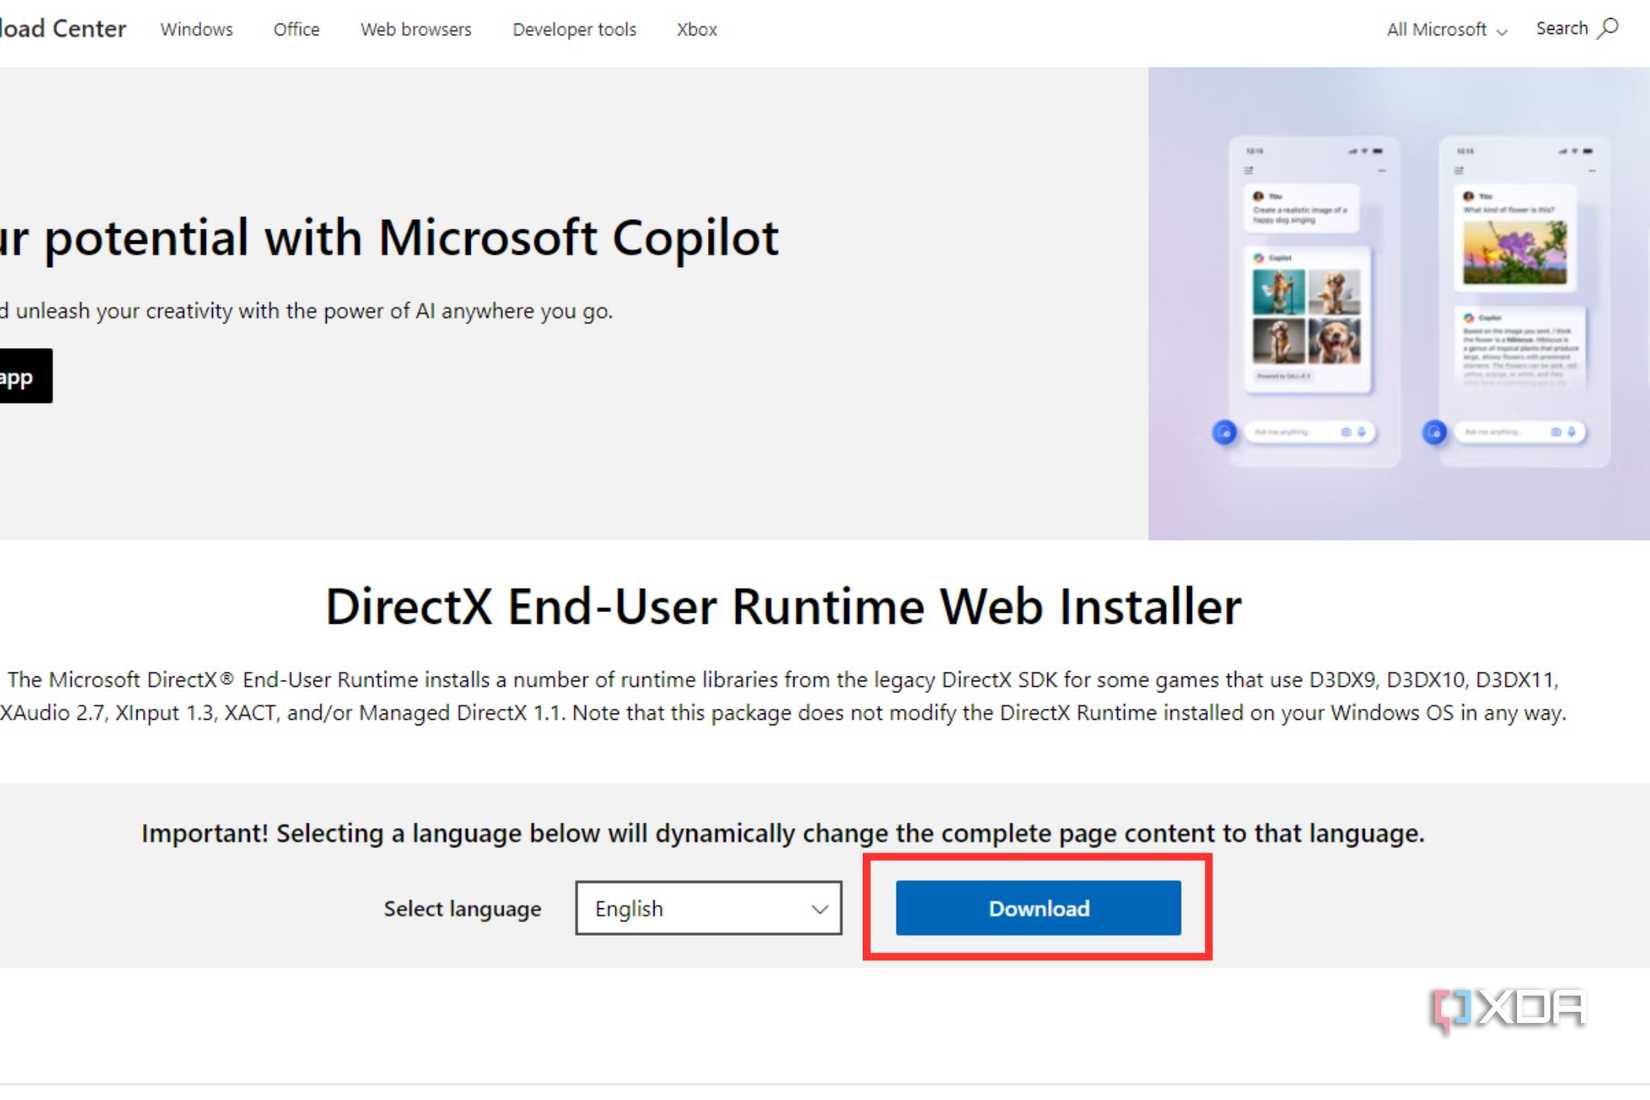Click the Microsoft Copilot phone mockups image
Image resolution: width=1650 pixels, height=1100 pixels.
[x=1399, y=304]
